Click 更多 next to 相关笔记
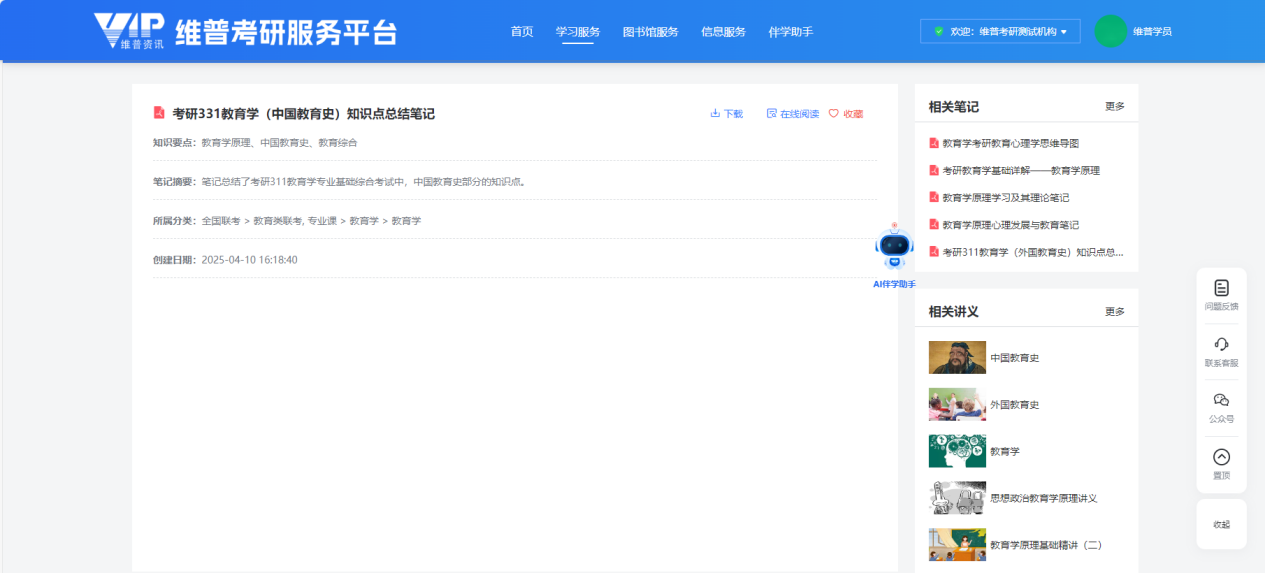1265x573 pixels. pos(1114,107)
